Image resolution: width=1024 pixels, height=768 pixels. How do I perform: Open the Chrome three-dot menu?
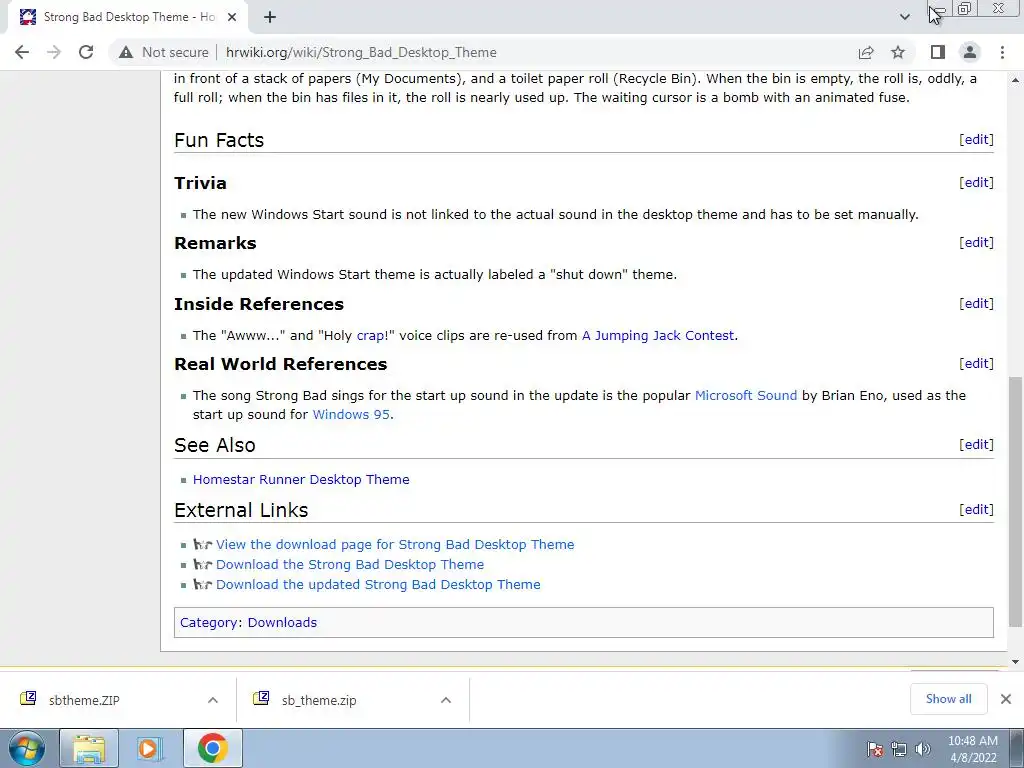pos(1002,52)
